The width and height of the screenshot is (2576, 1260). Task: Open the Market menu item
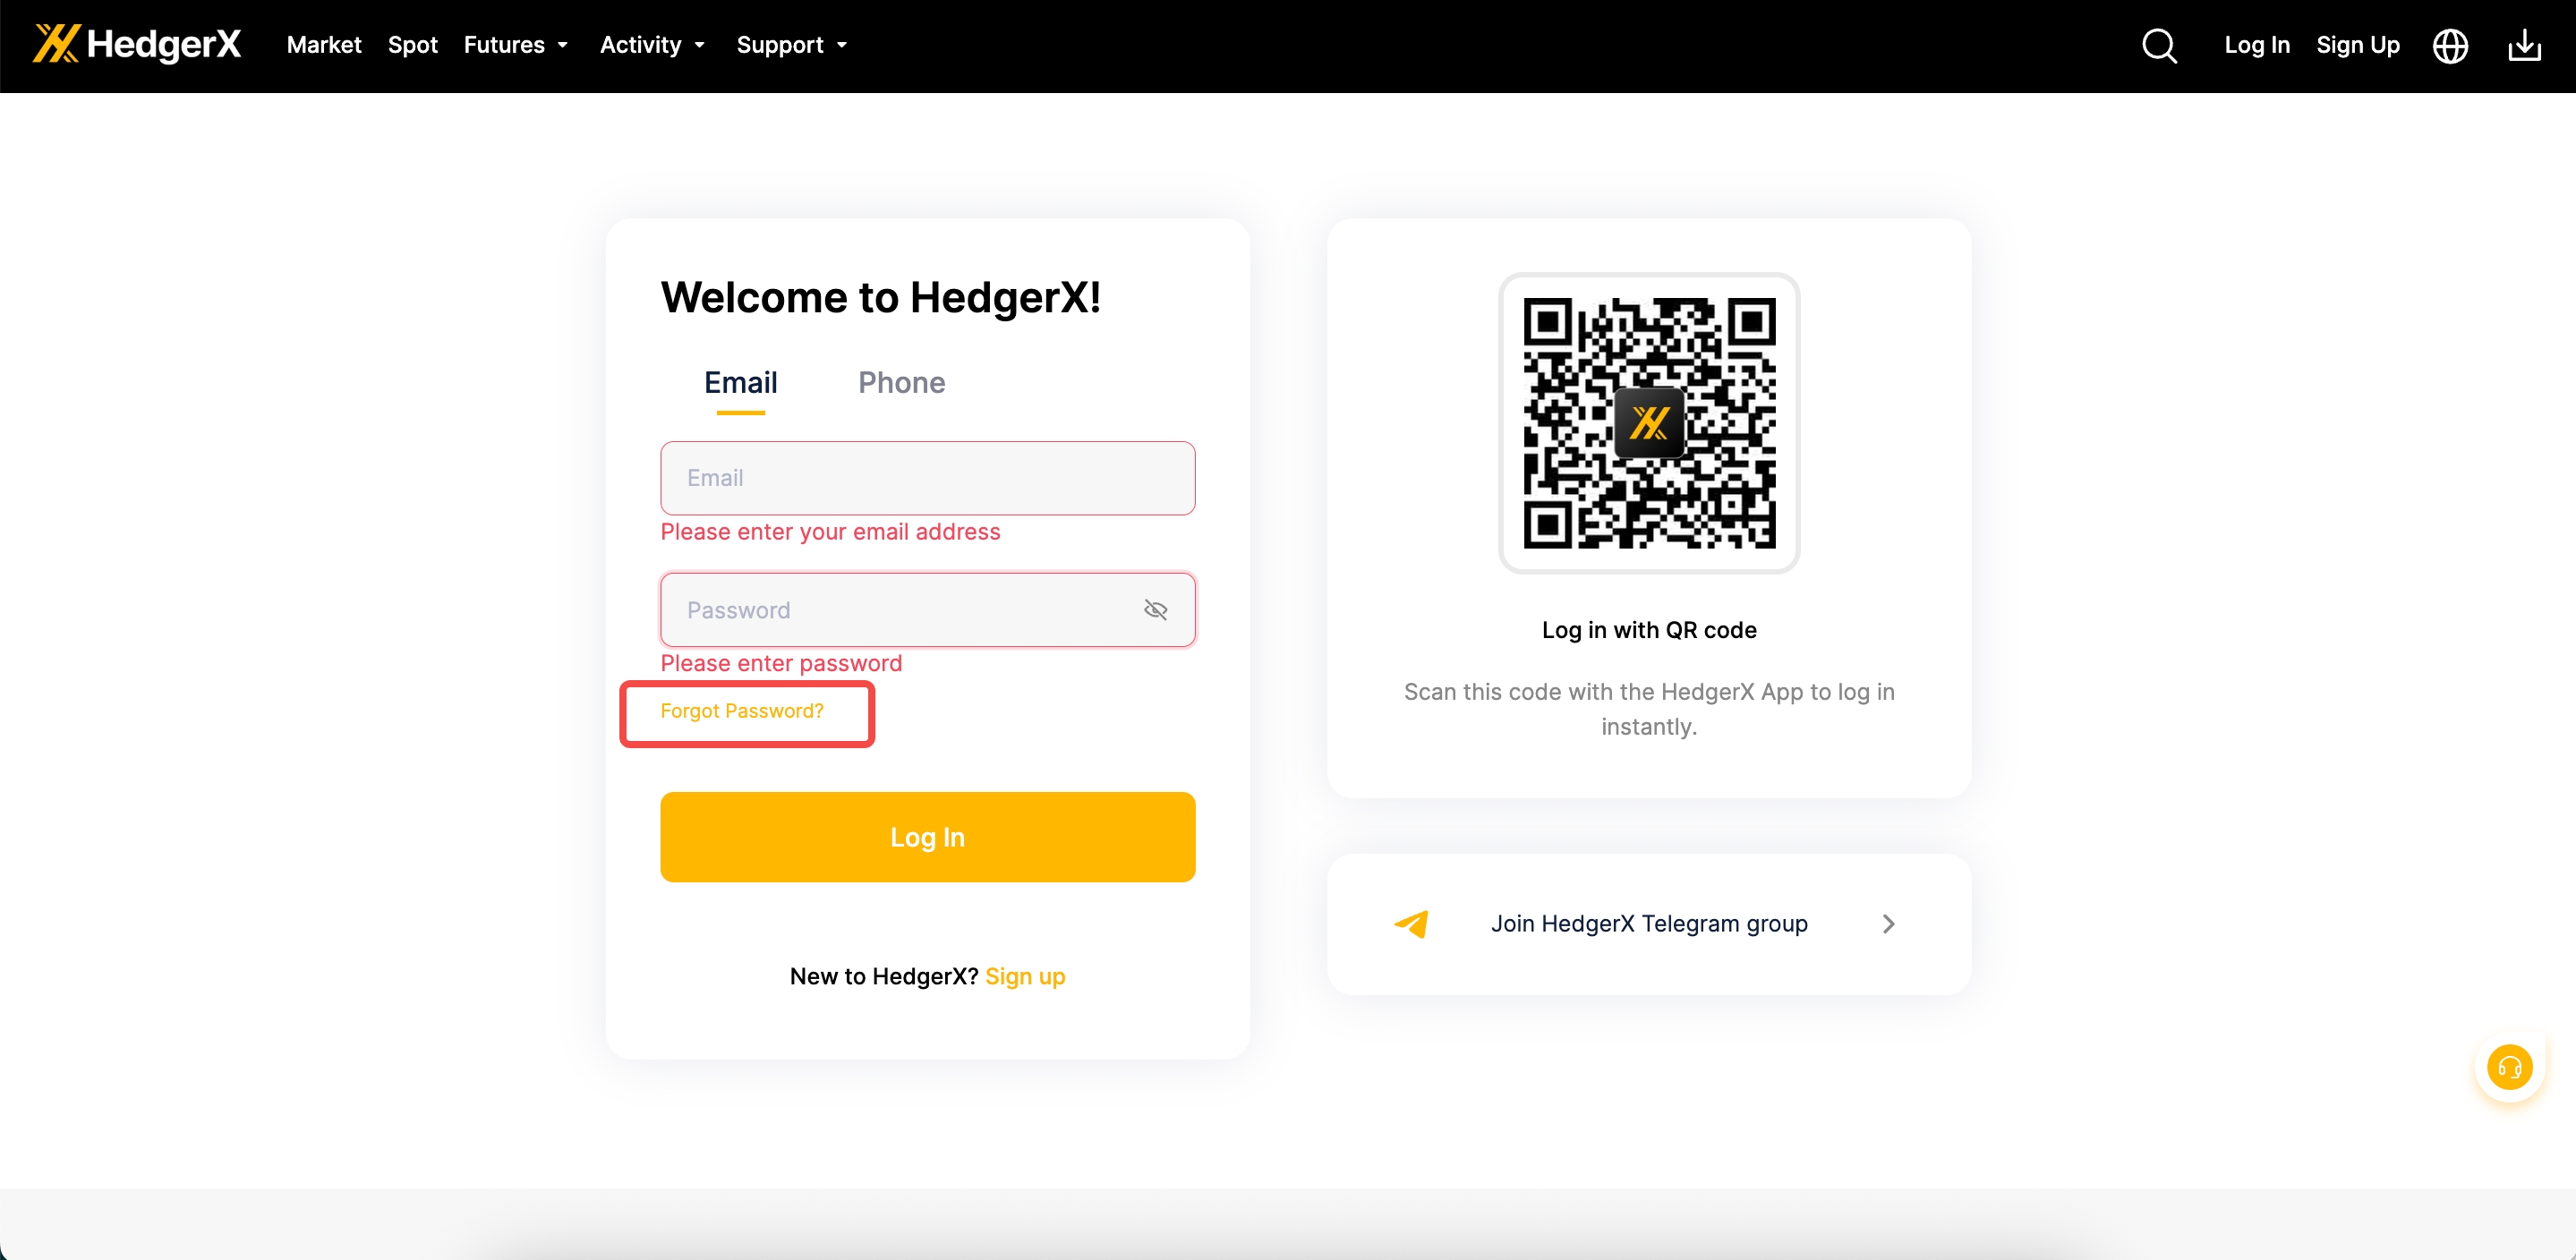[x=323, y=45]
